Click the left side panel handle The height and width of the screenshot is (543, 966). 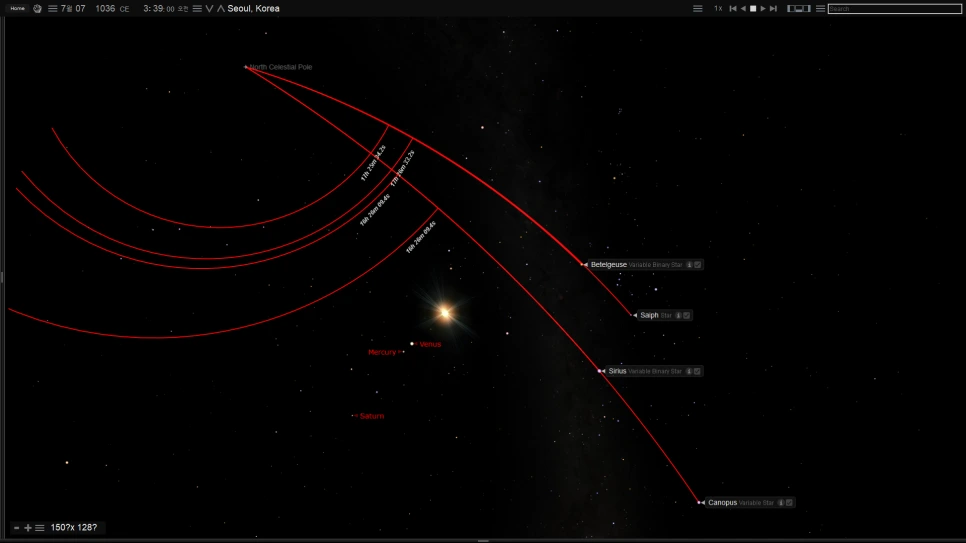click(2, 278)
